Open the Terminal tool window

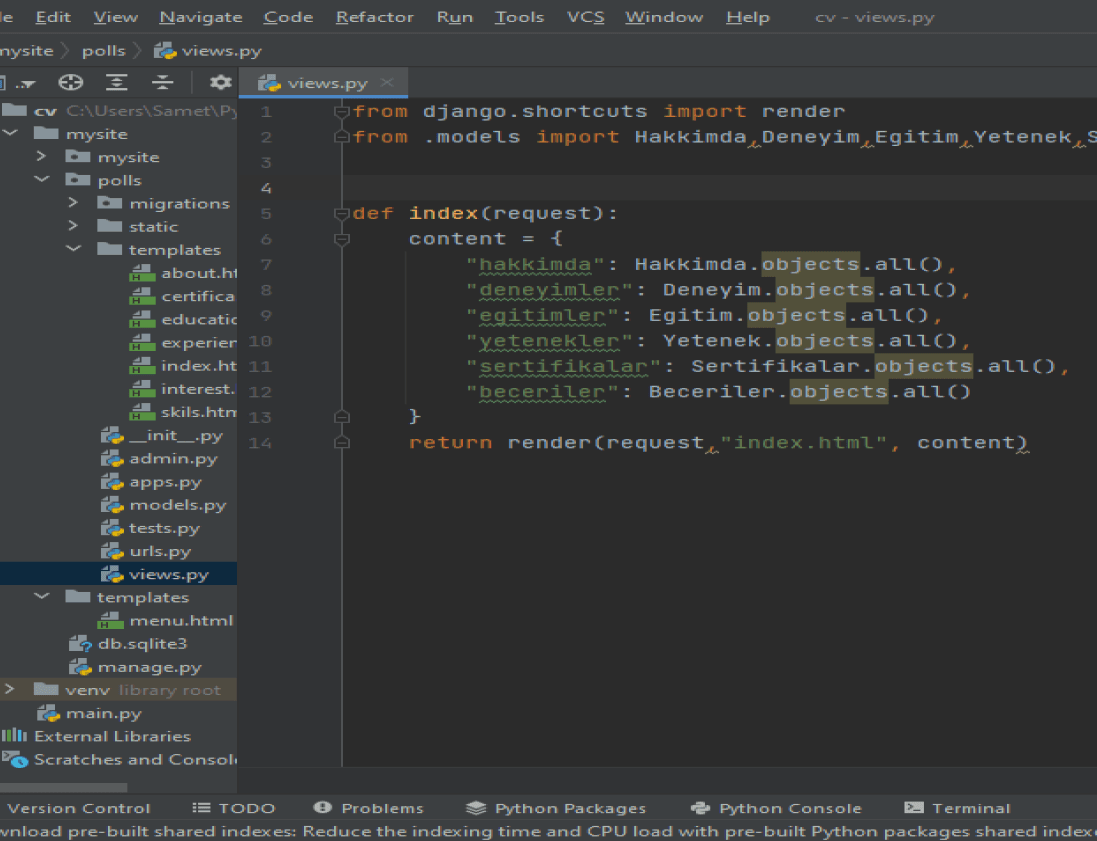pos(956,808)
